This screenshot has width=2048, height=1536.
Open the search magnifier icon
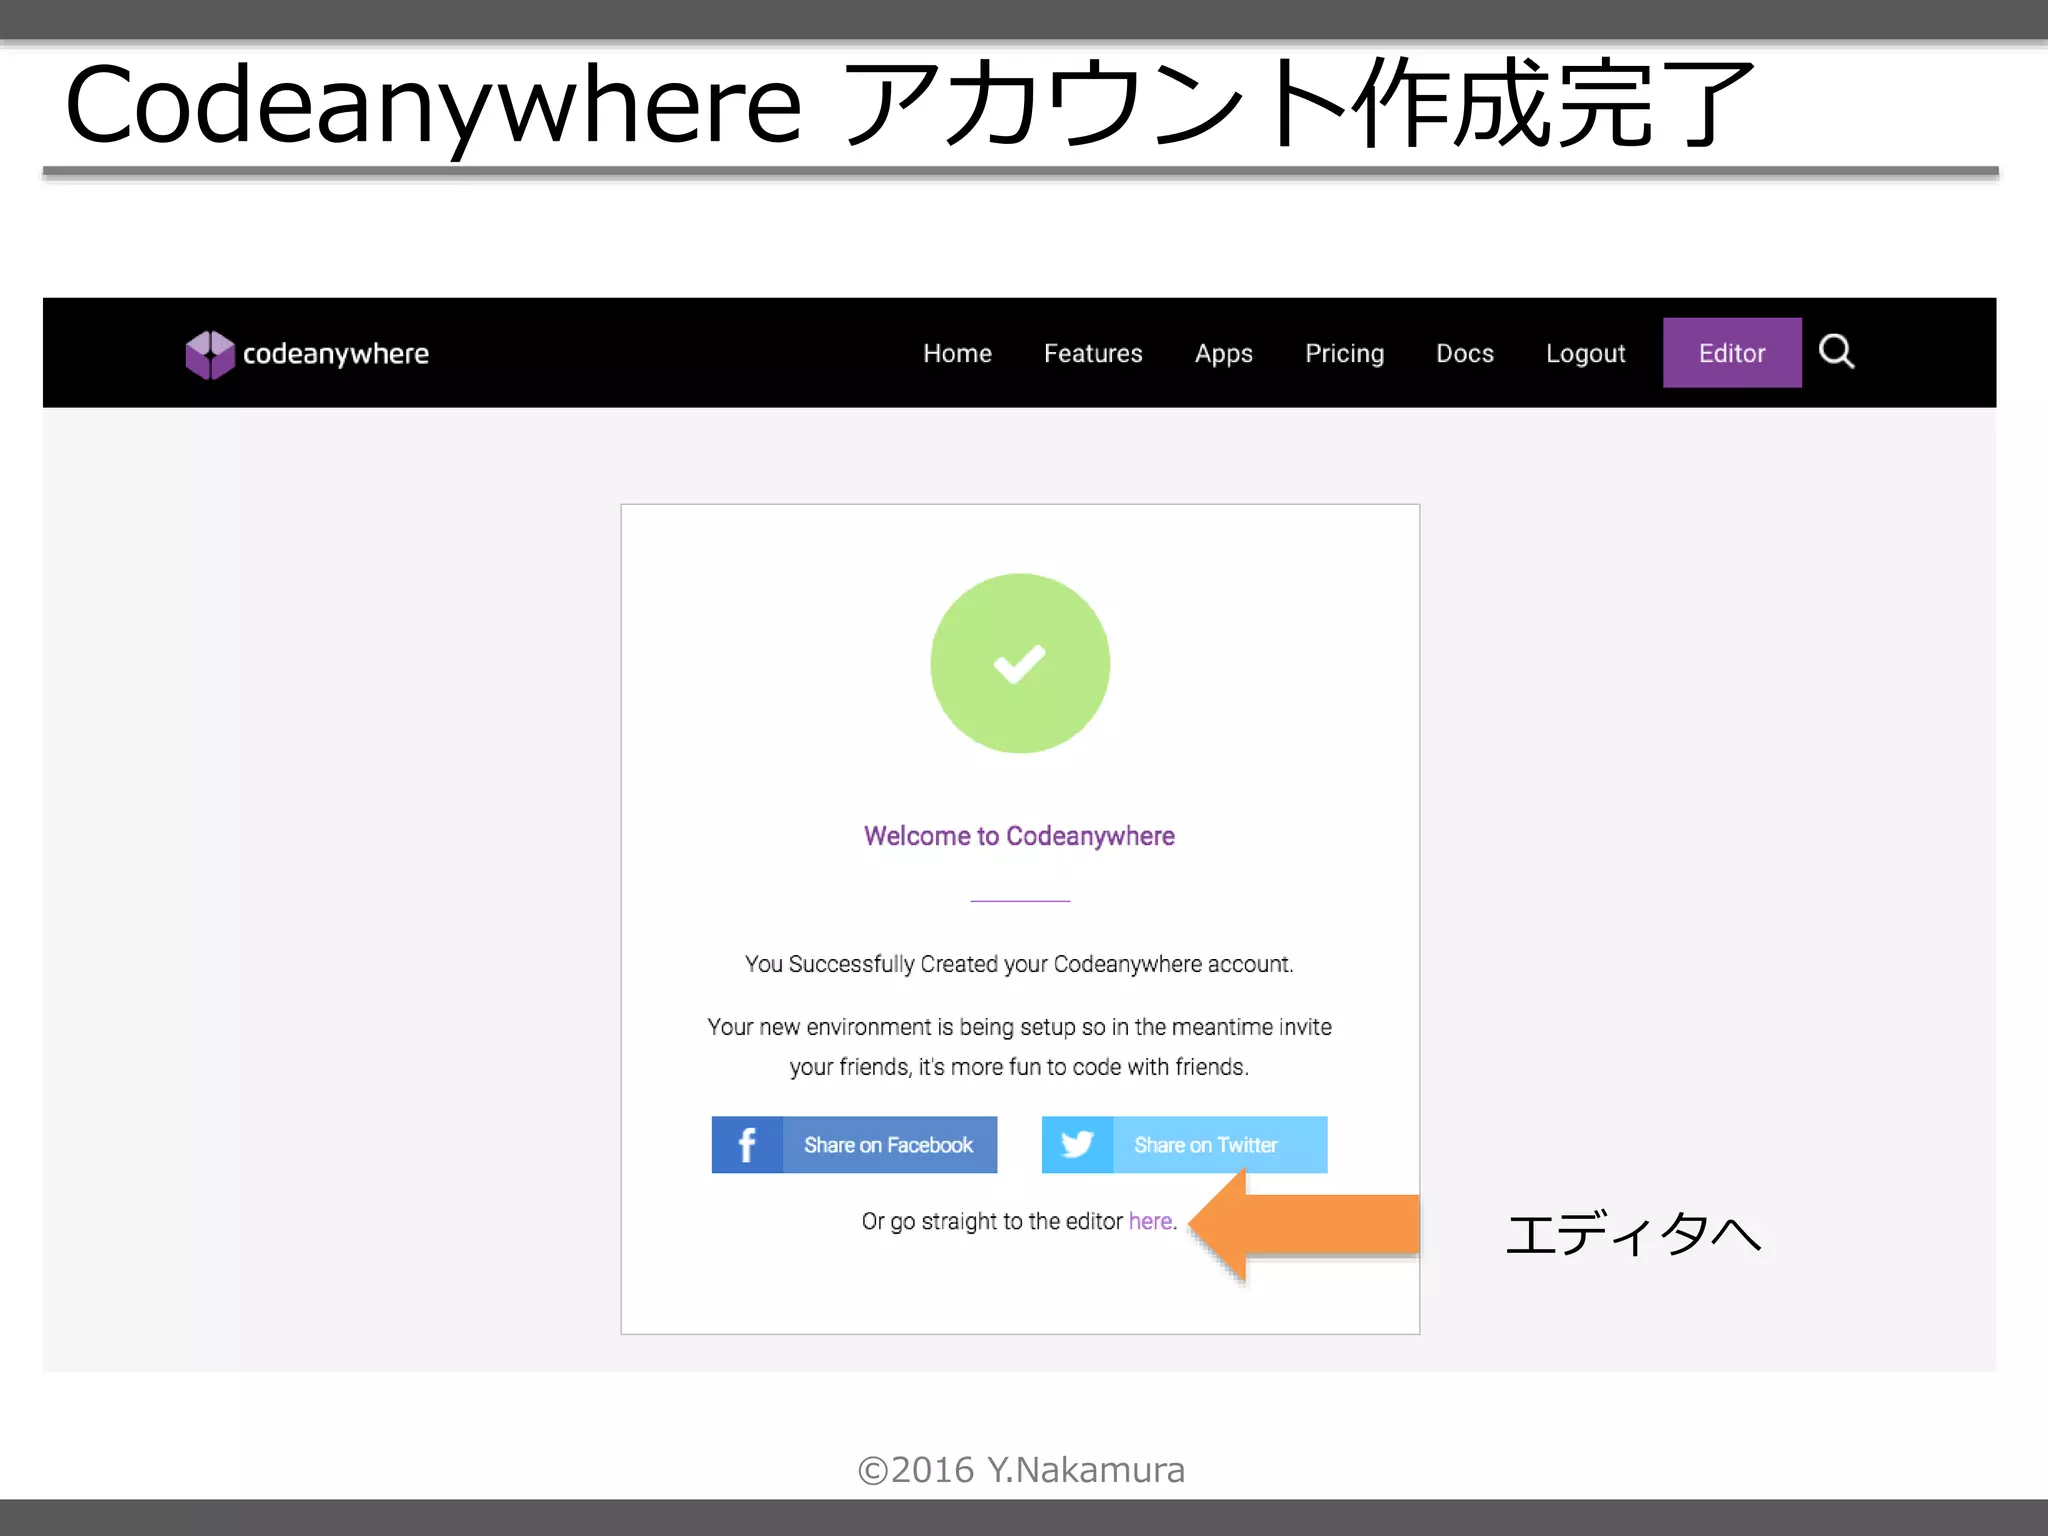[1836, 352]
